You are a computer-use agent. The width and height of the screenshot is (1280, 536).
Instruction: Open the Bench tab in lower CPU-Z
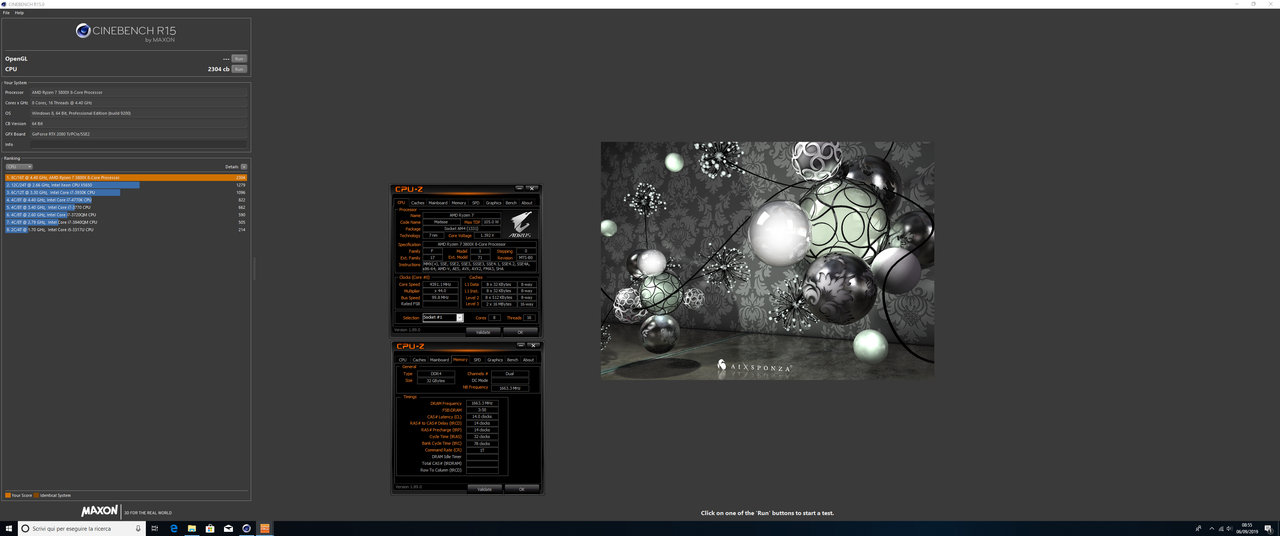[512, 360]
